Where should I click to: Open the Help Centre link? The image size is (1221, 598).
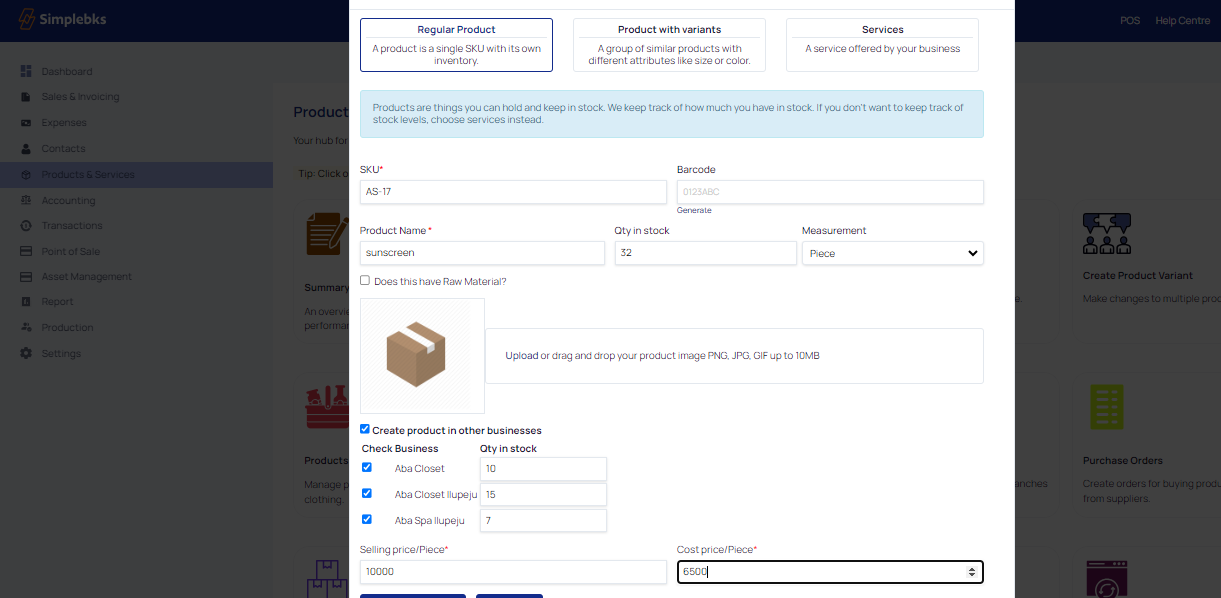[1182, 21]
